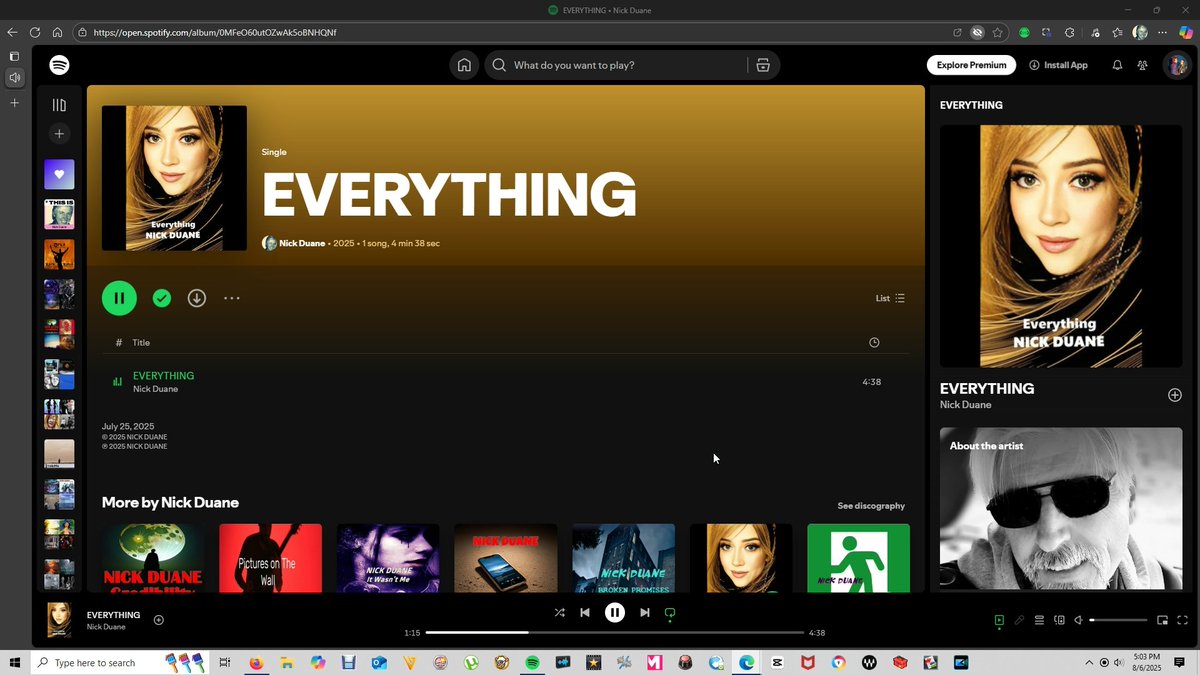1200x675 pixels.
Task: Open Liked Songs in the sidebar
Action: point(59,174)
